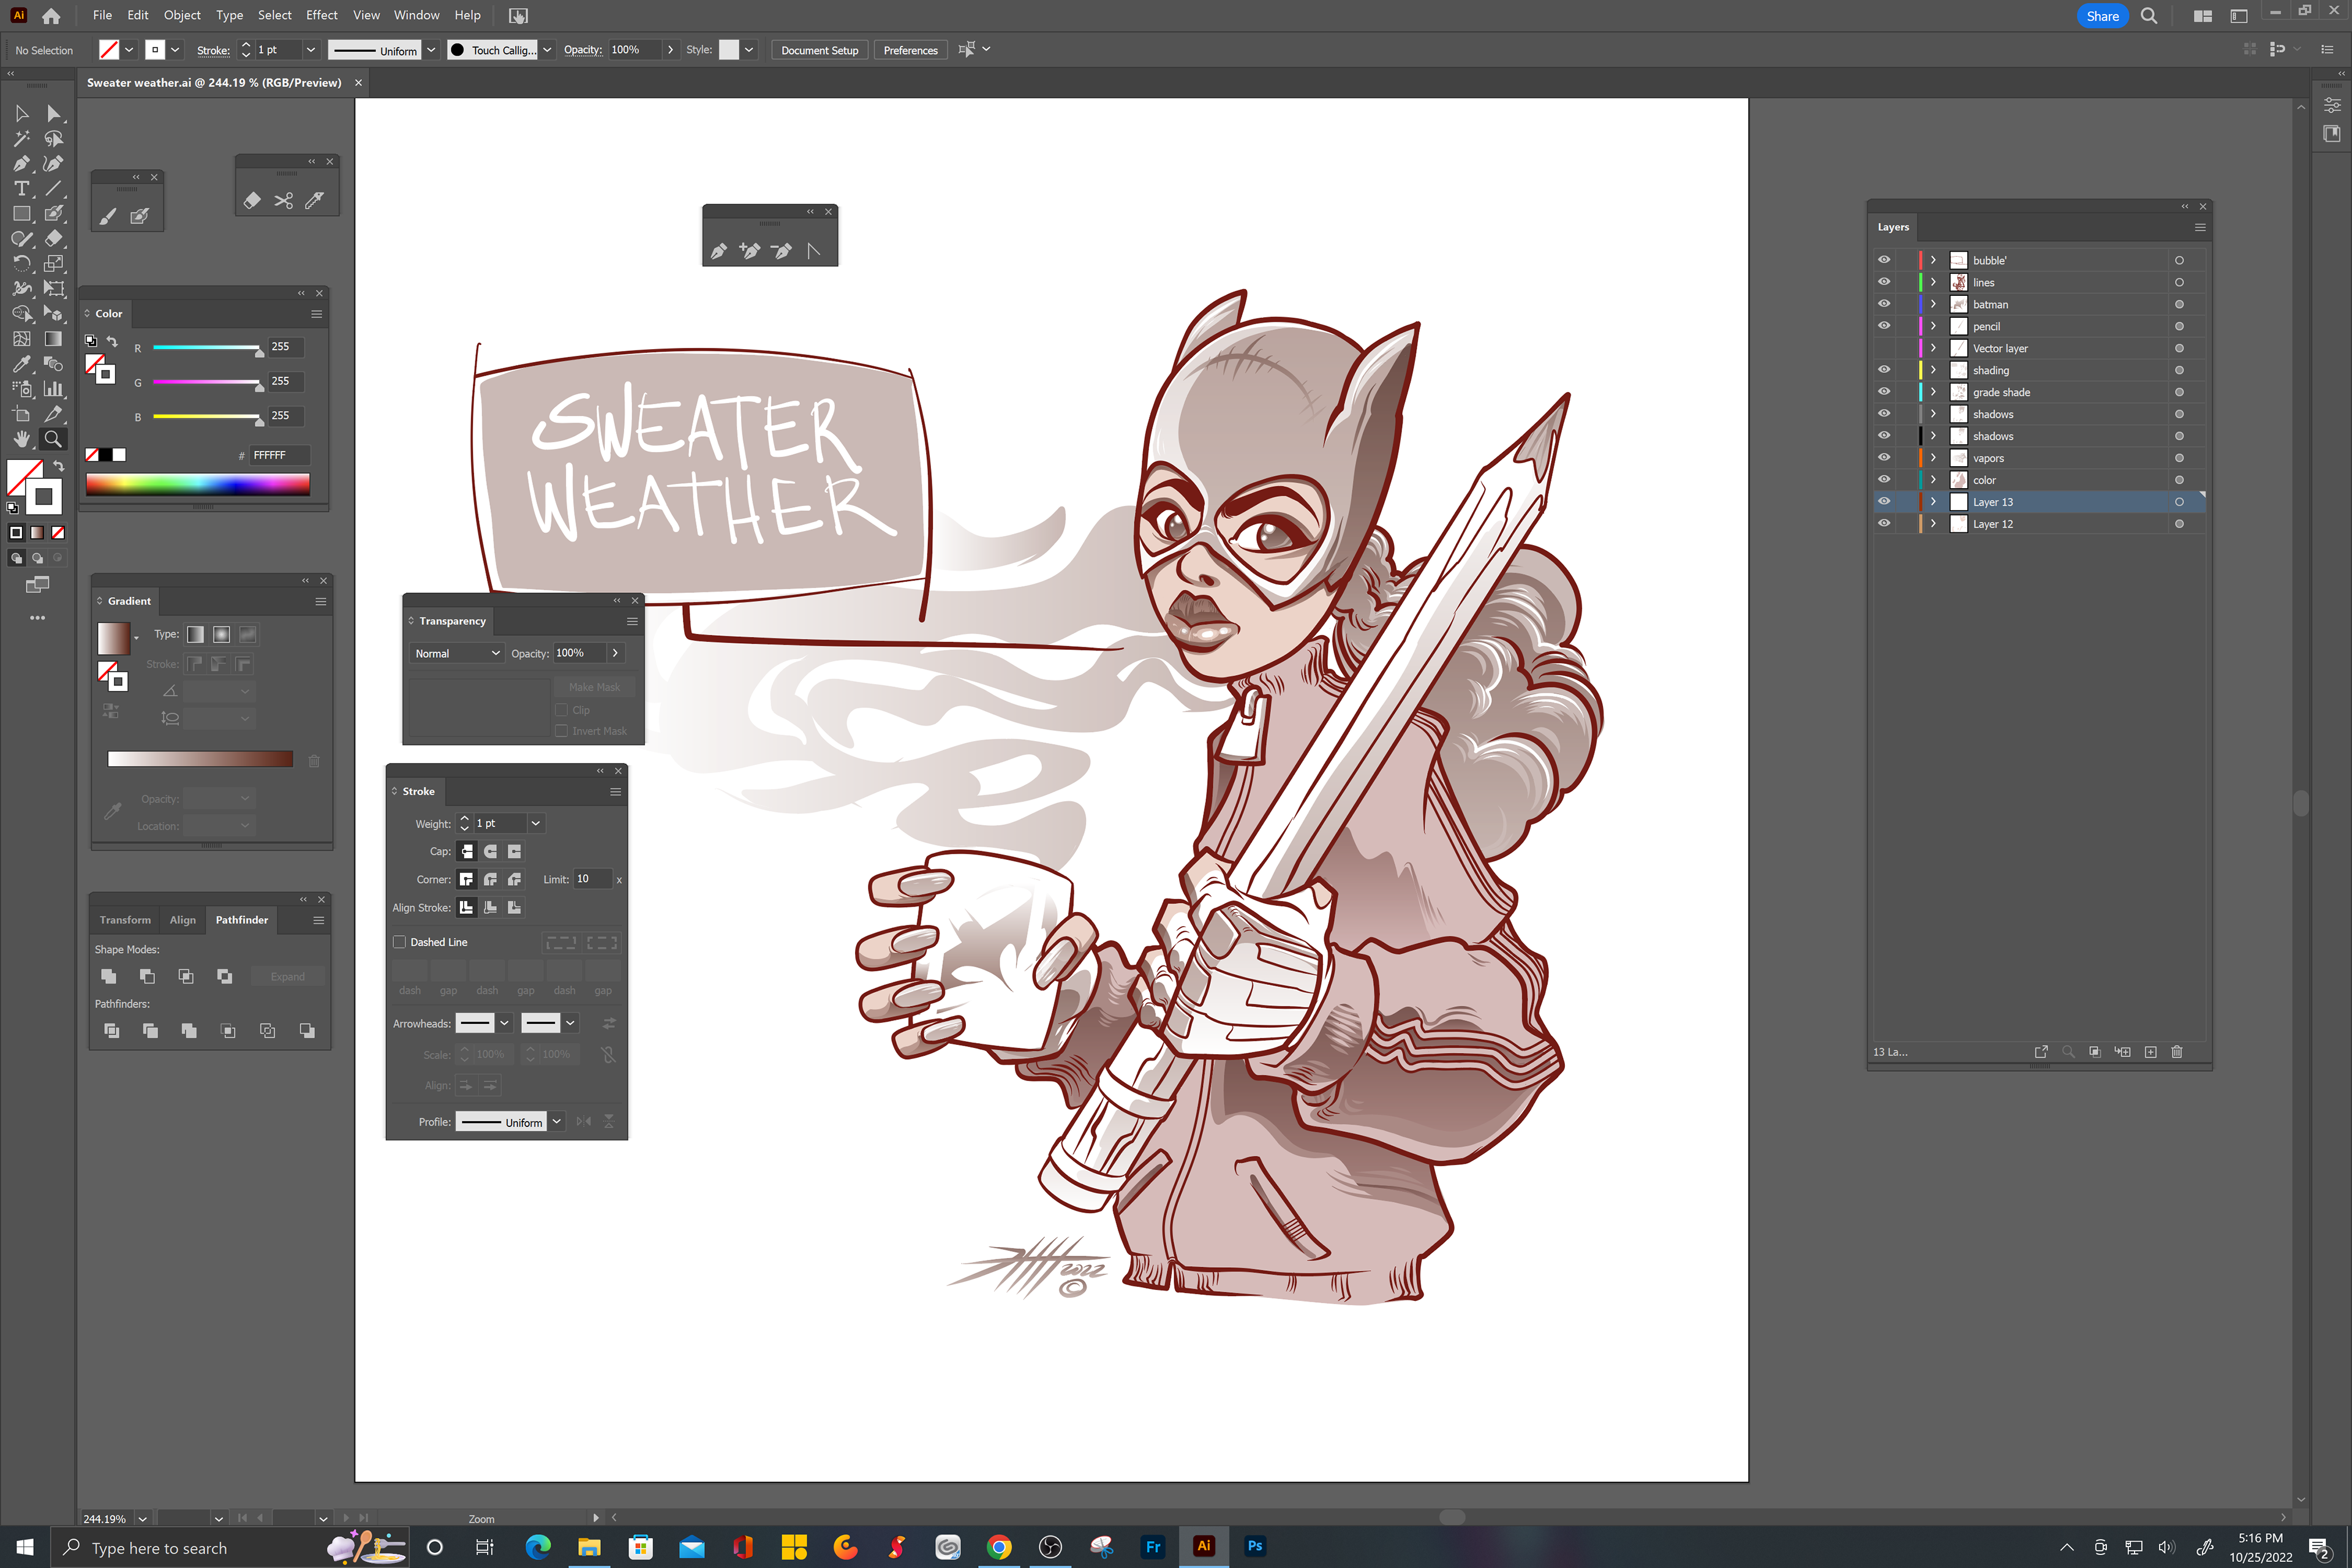Open Stroke panel Weight dropdown

[536, 823]
